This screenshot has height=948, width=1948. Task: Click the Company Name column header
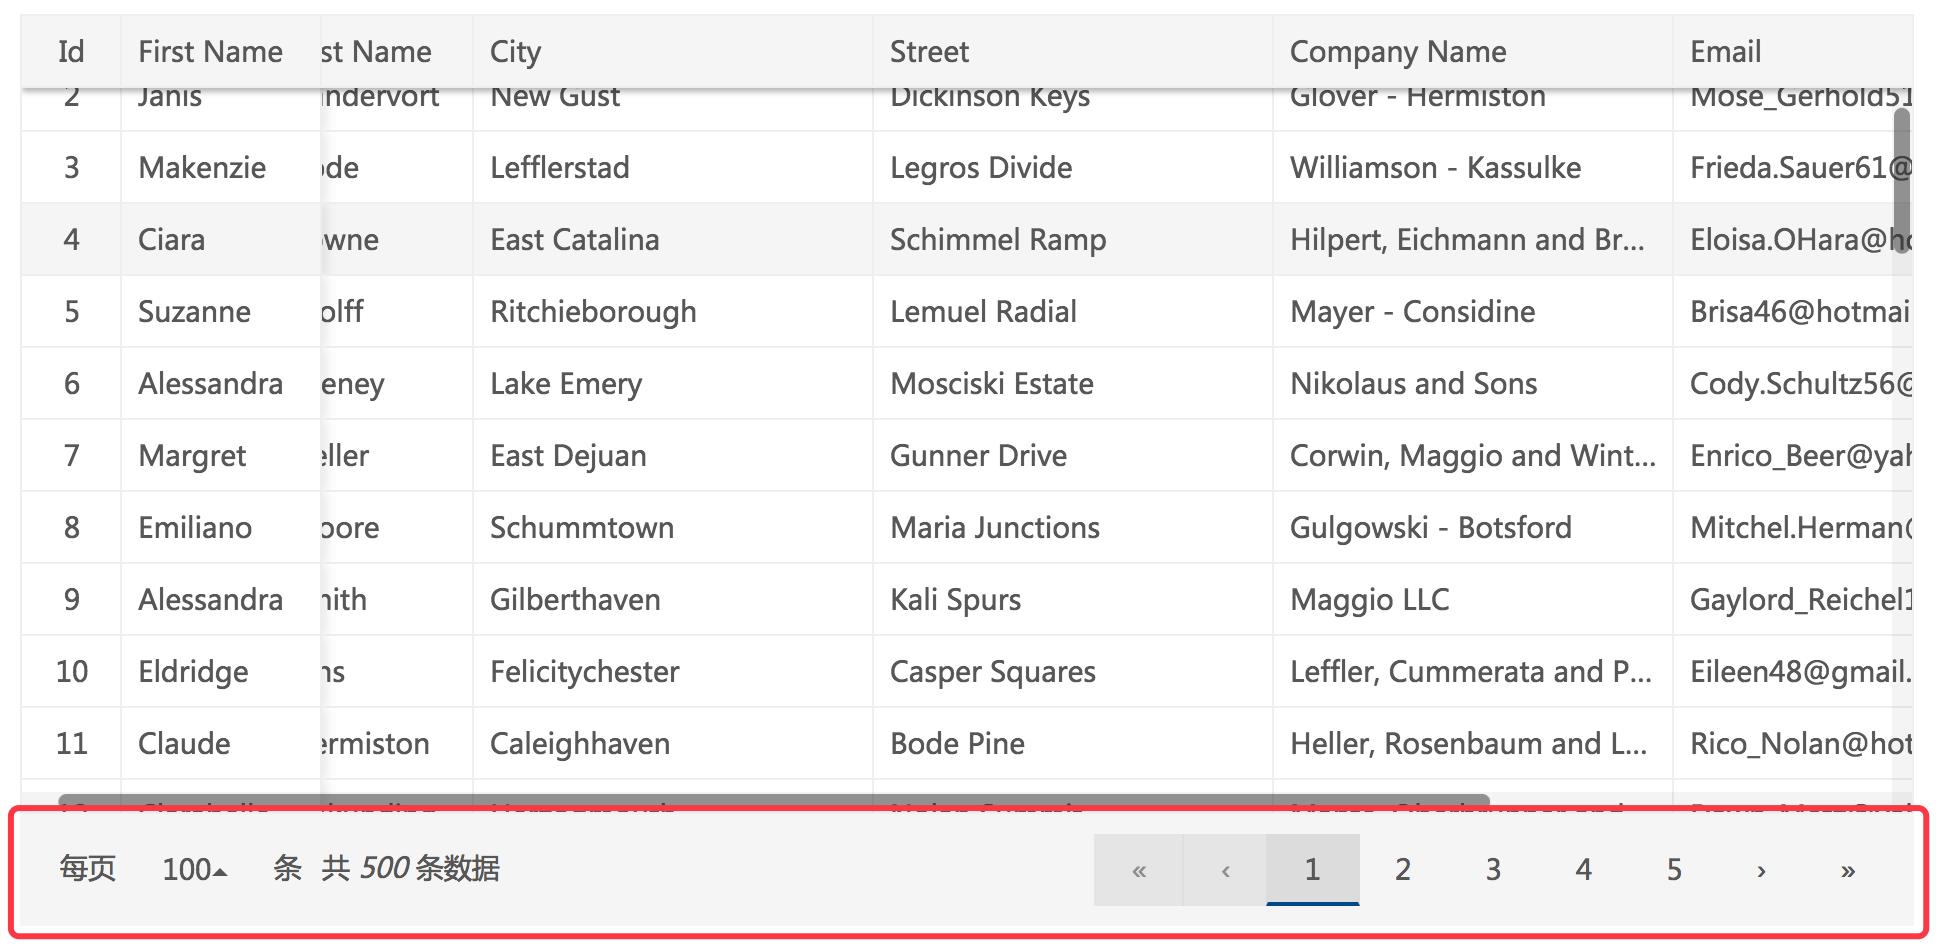[1472, 52]
